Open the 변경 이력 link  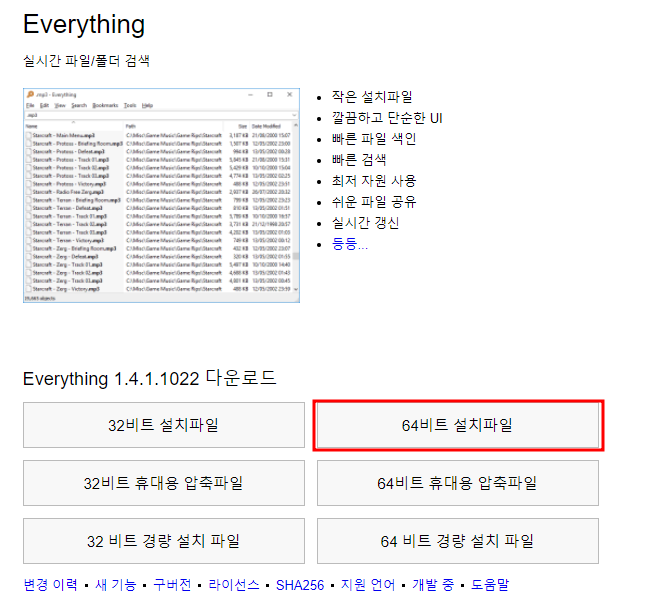[51, 584]
